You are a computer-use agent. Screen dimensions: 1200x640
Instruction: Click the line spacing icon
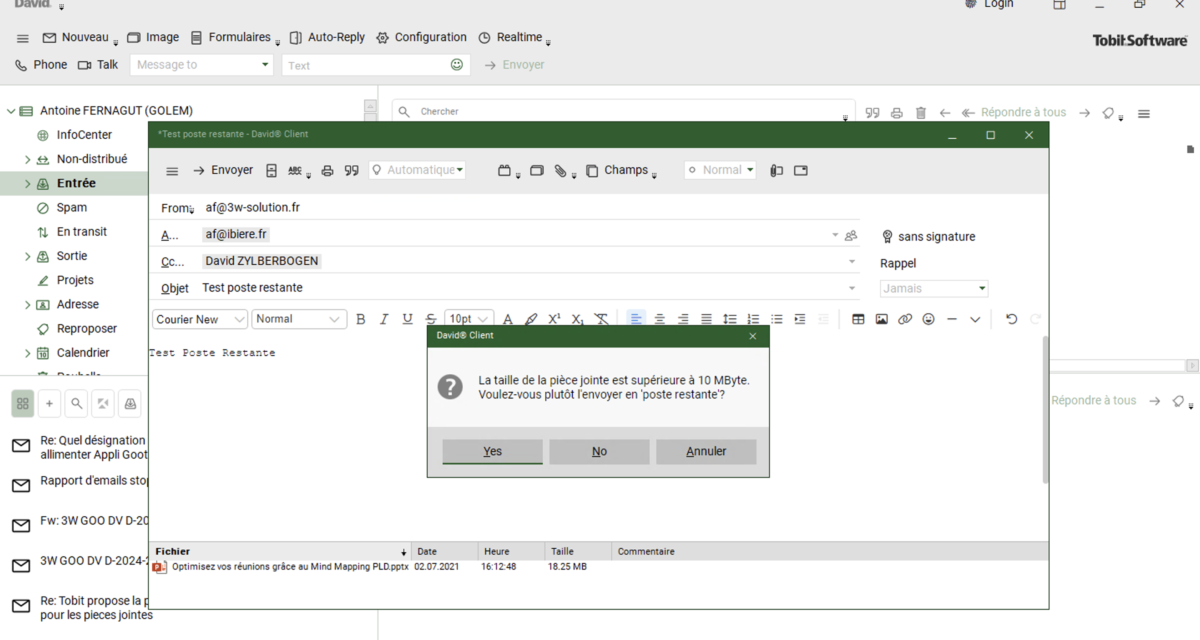pos(730,319)
